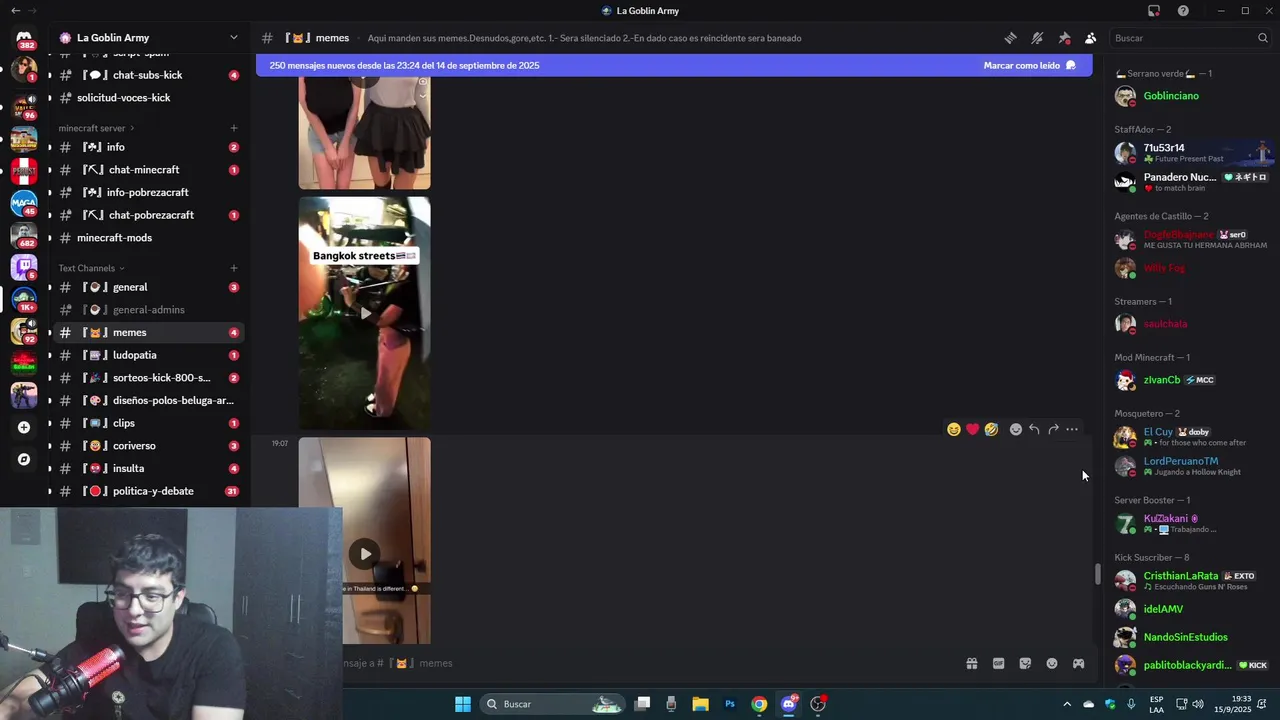This screenshot has width=1280, height=720.
Task: Go back with the title bar arrow
Action: click(15, 11)
